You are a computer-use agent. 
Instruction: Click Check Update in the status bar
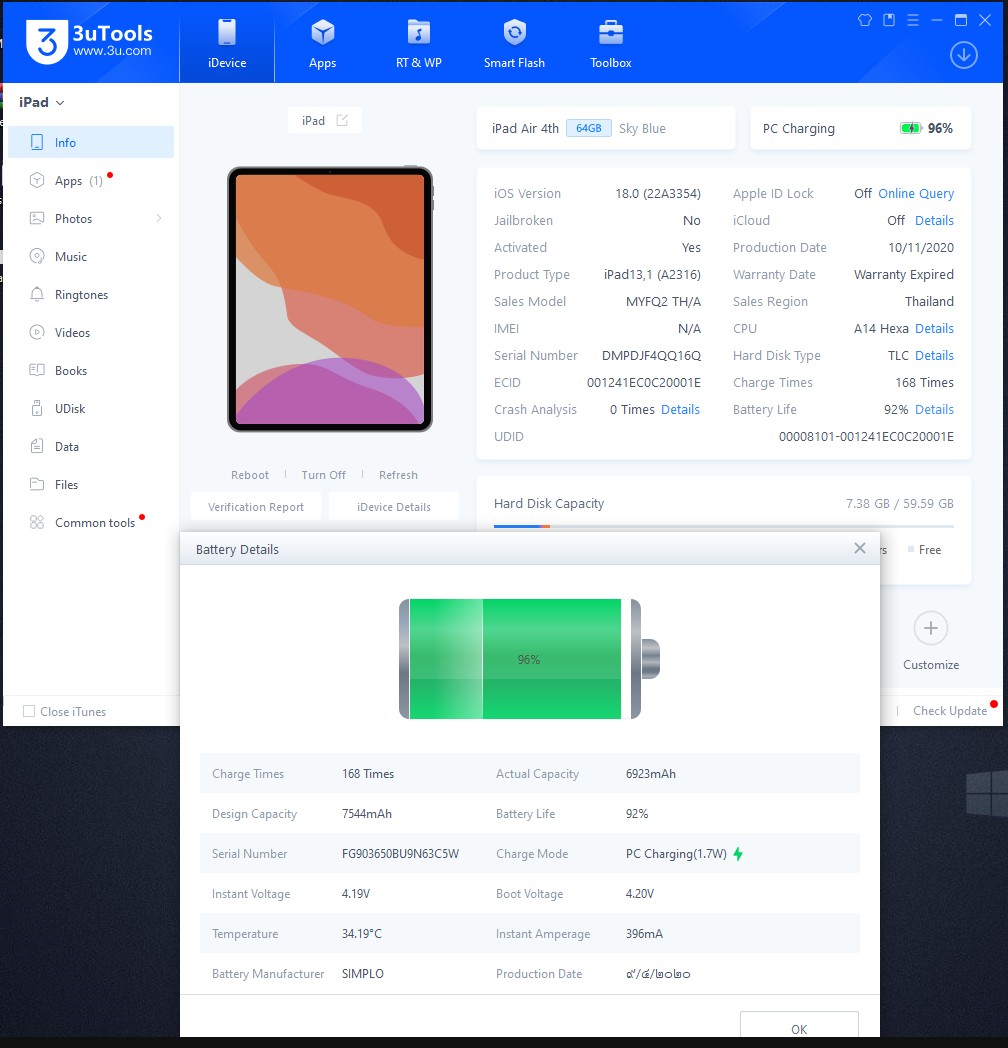click(x=950, y=710)
